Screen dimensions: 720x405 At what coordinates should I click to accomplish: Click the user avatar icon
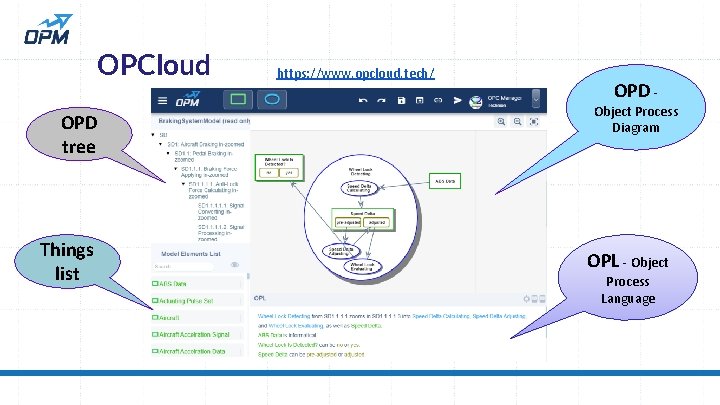pos(476,101)
